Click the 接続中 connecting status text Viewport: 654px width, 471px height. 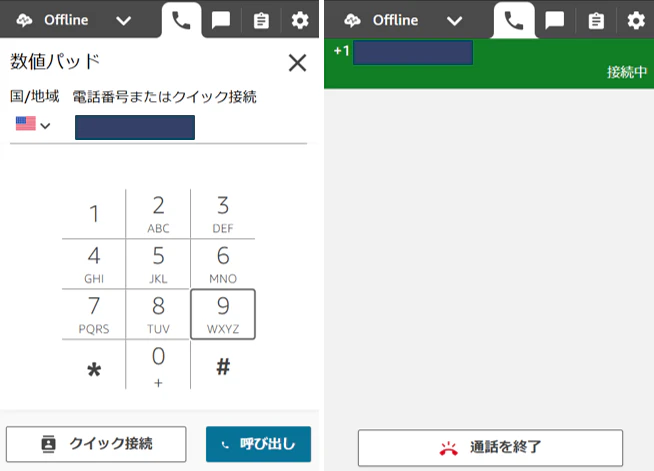[627, 72]
